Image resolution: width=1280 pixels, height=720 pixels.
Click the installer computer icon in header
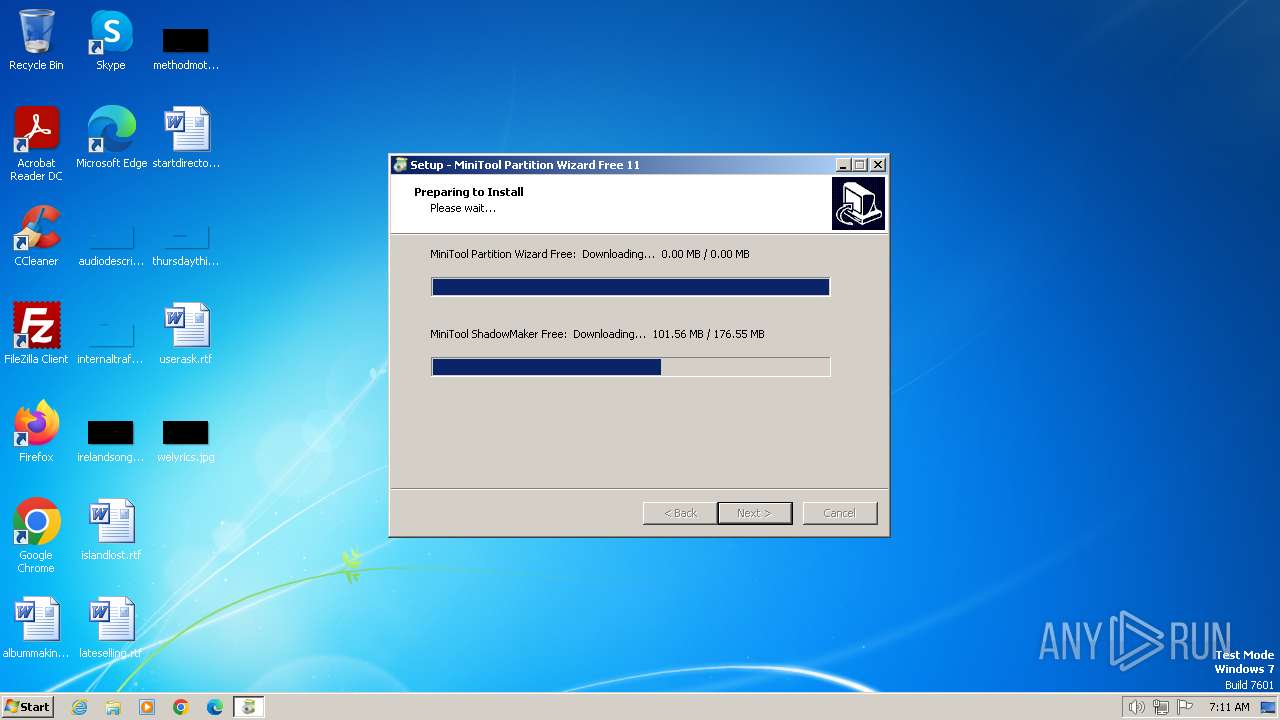(858, 204)
